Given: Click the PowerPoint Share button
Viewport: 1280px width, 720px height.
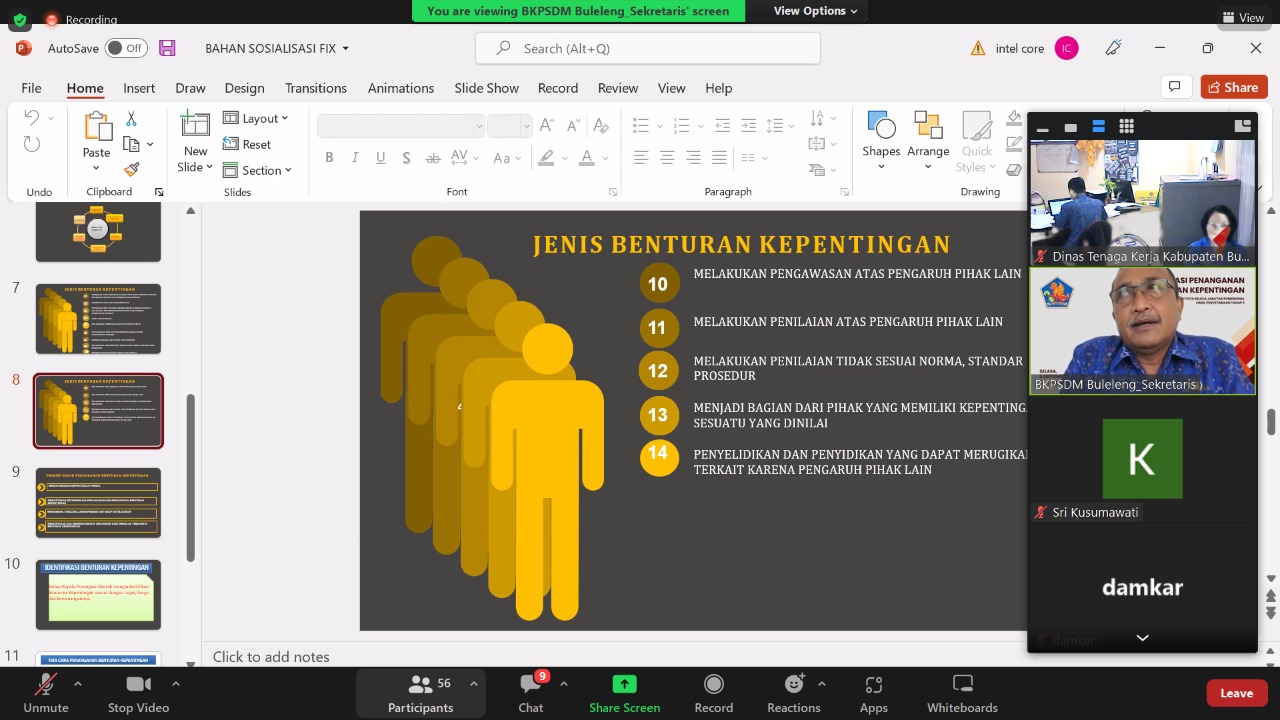Looking at the screenshot, I should click(1233, 87).
